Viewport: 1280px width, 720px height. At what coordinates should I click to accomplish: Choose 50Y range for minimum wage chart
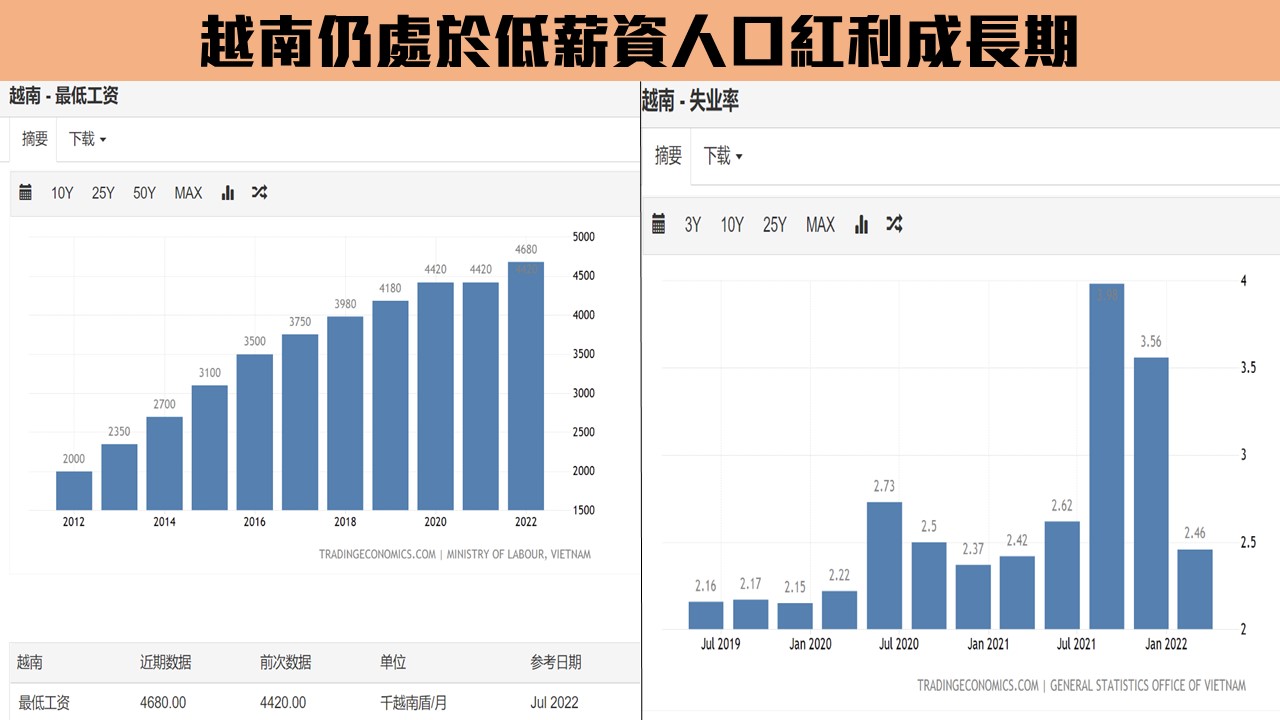click(144, 193)
